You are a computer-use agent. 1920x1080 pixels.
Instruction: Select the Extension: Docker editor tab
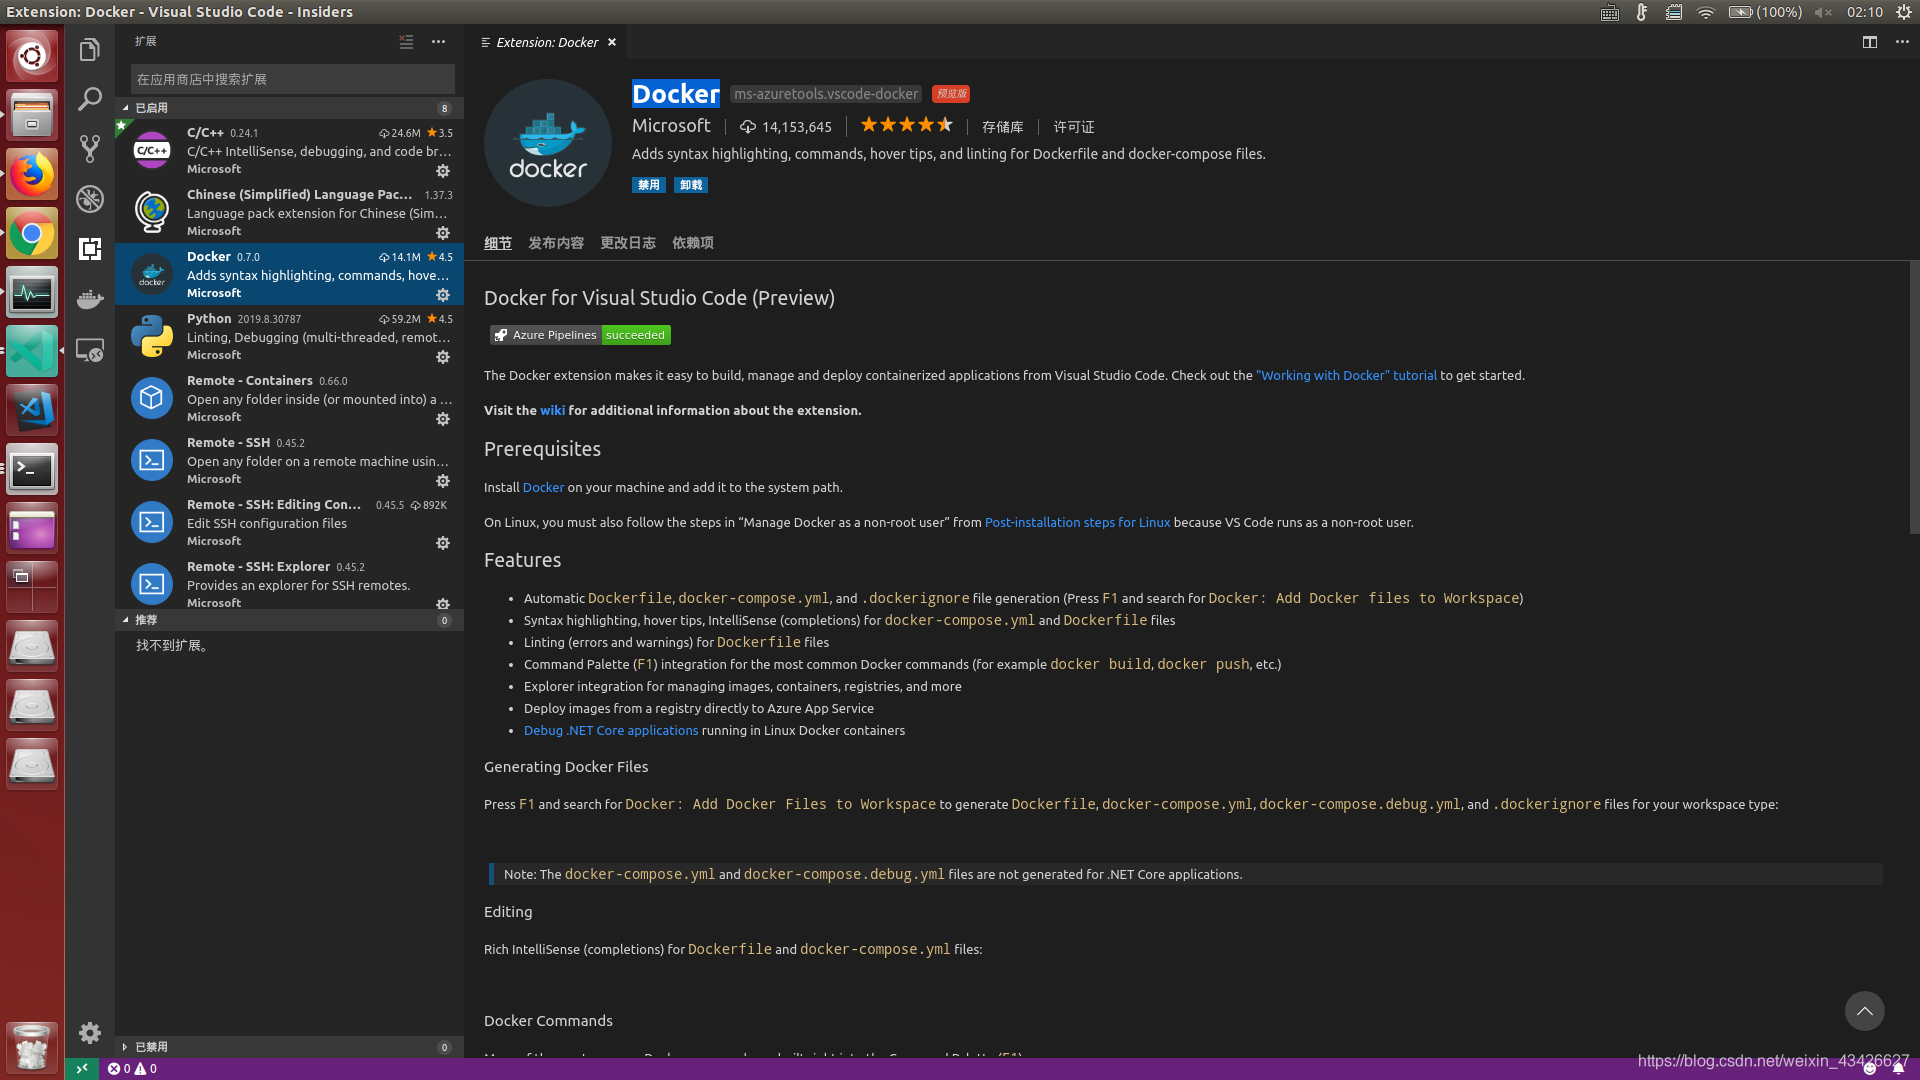pyautogui.click(x=548, y=42)
